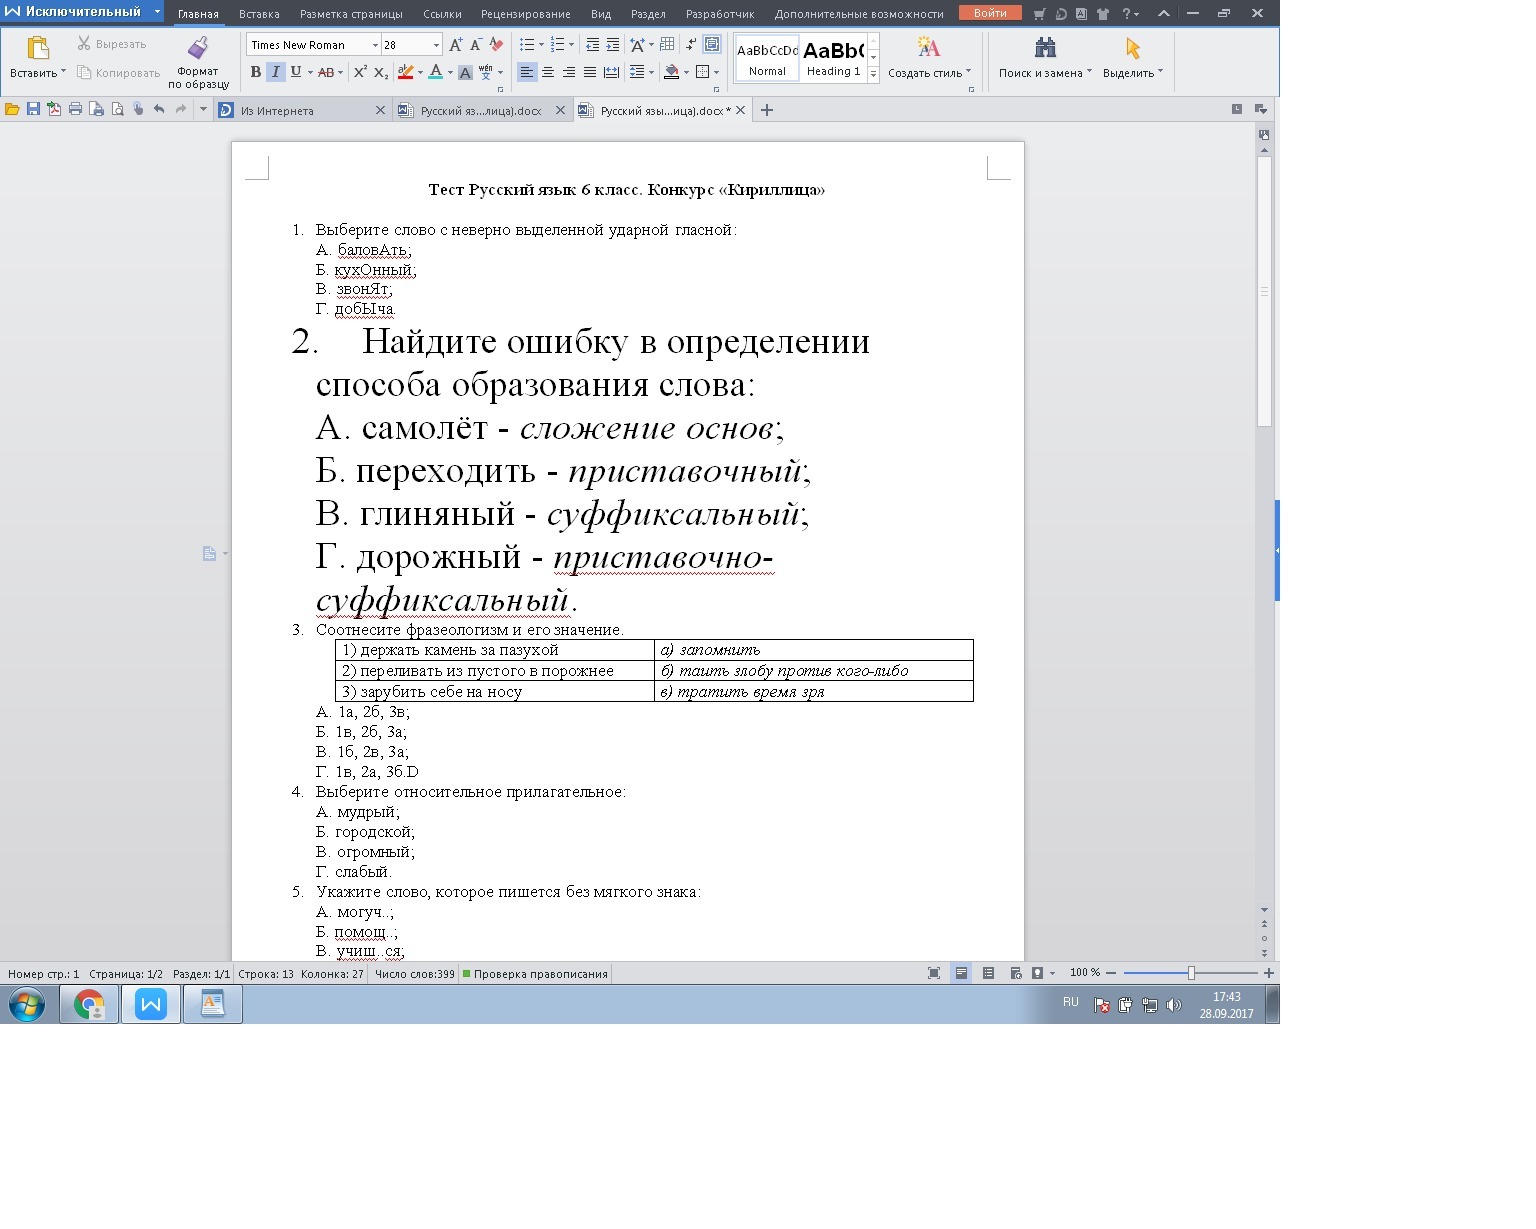1536x1229 pixels.
Task: Open the Paste (Вставить) dropdown arrow
Action: (63, 73)
